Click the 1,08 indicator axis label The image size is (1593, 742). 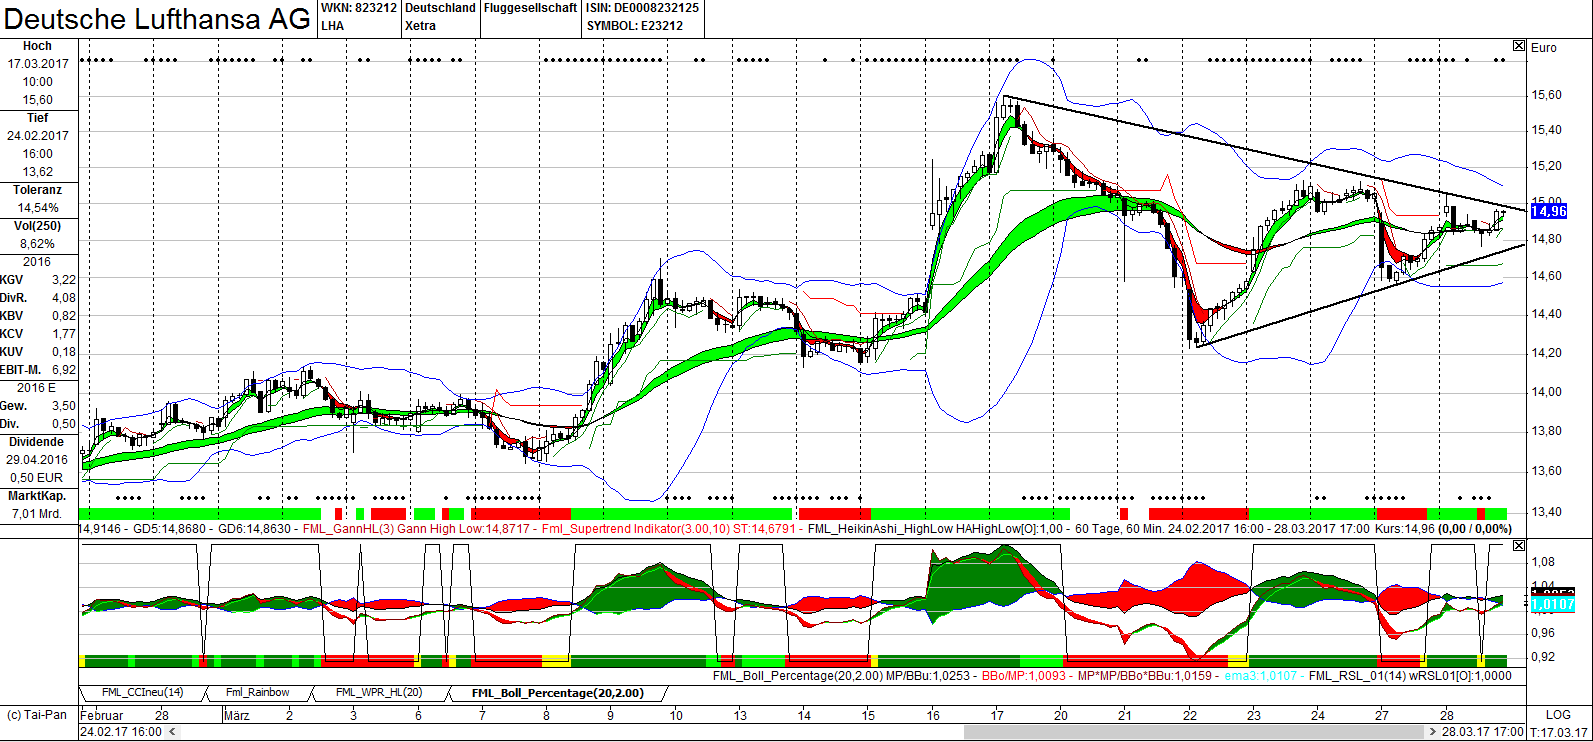pos(1543,562)
